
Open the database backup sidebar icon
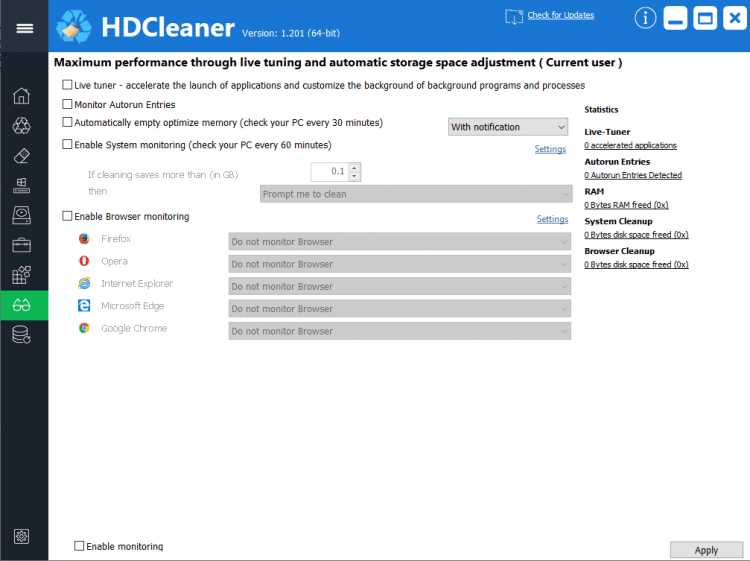pos(22,335)
